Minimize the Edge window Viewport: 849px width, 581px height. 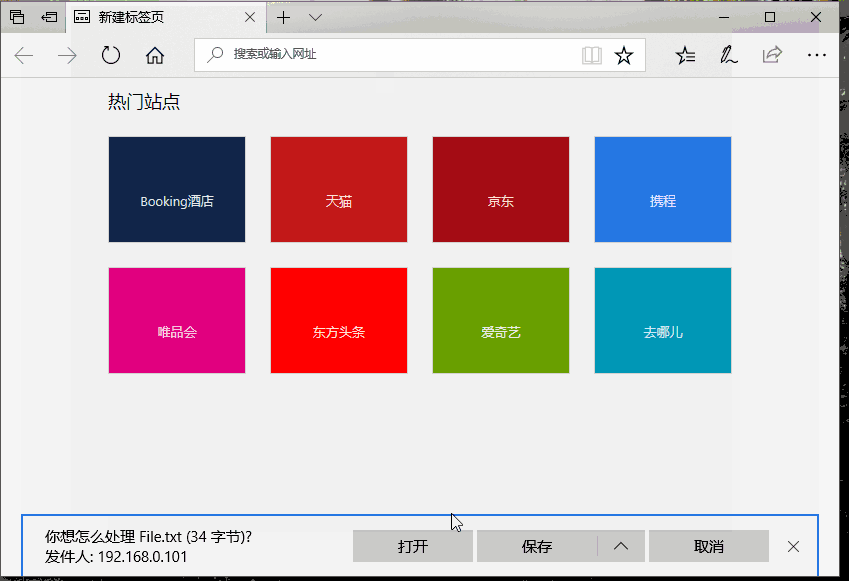[x=724, y=17]
